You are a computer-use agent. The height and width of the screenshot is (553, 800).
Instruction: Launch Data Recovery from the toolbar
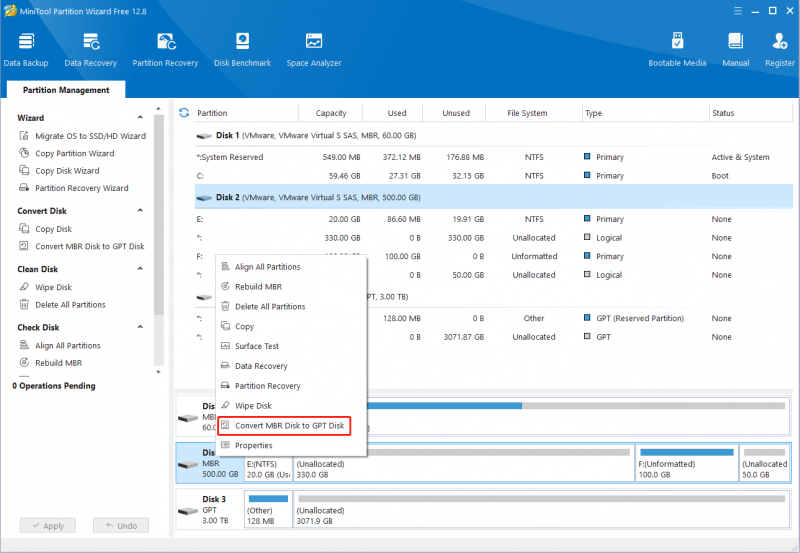point(90,49)
